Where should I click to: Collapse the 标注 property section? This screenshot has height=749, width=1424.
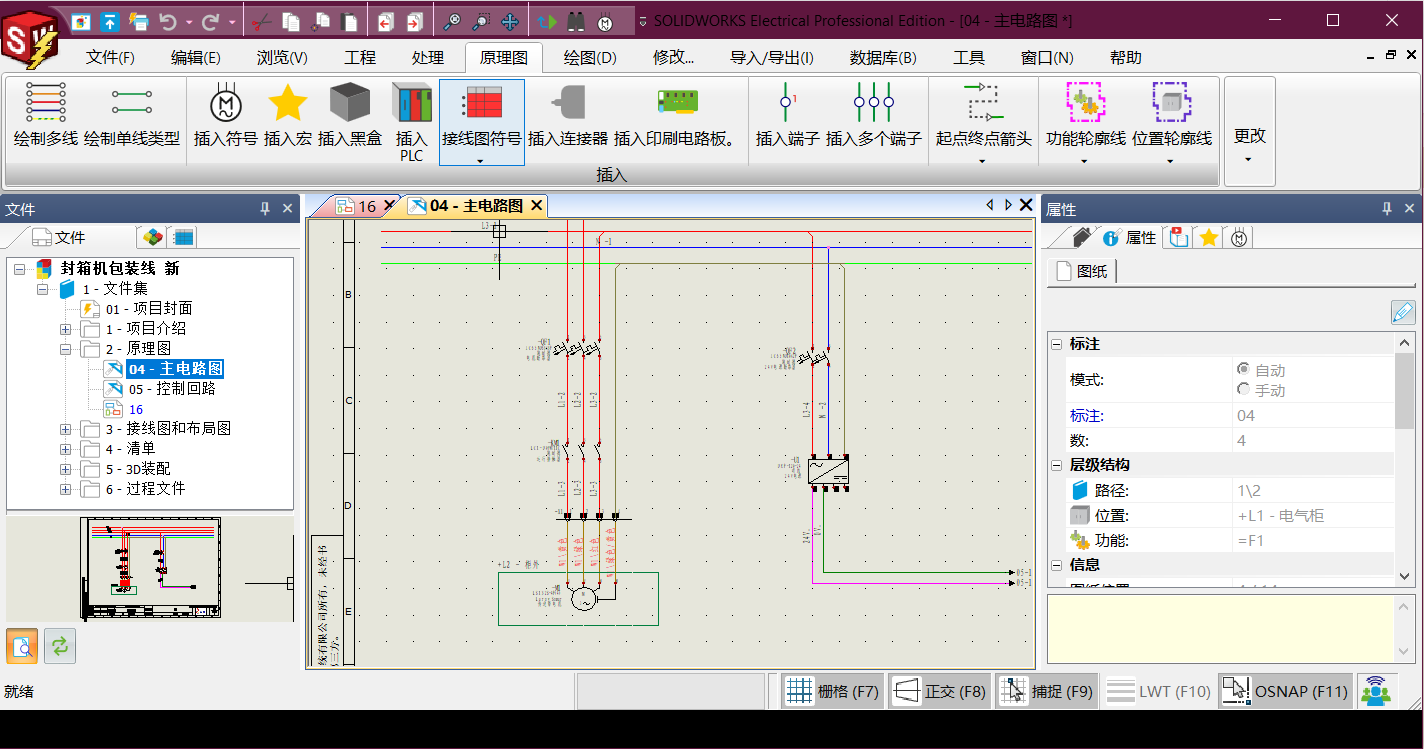click(x=1056, y=344)
